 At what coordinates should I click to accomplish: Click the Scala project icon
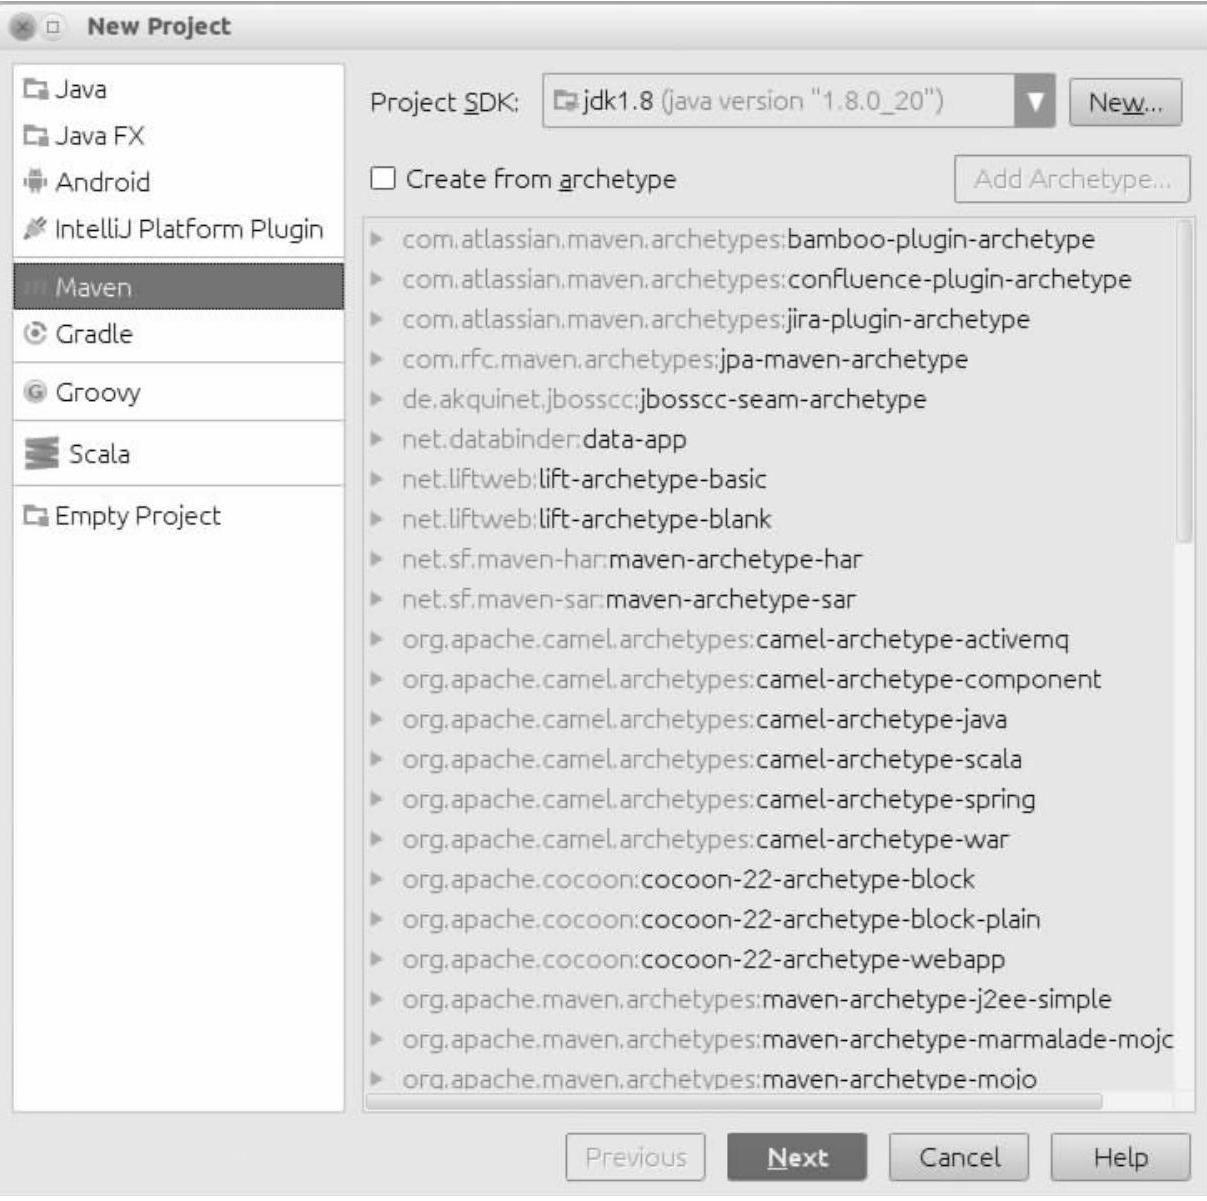pyautogui.click(x=42, y=454)
